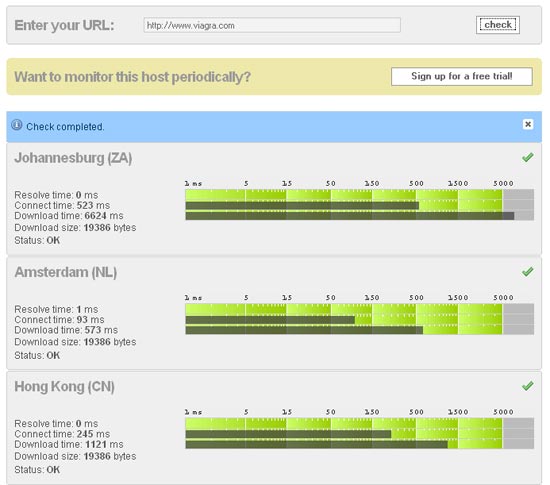Click the green checkmark for Johannesburg
The width and height of the screenshot is (550, 485).
pos(528,157)
